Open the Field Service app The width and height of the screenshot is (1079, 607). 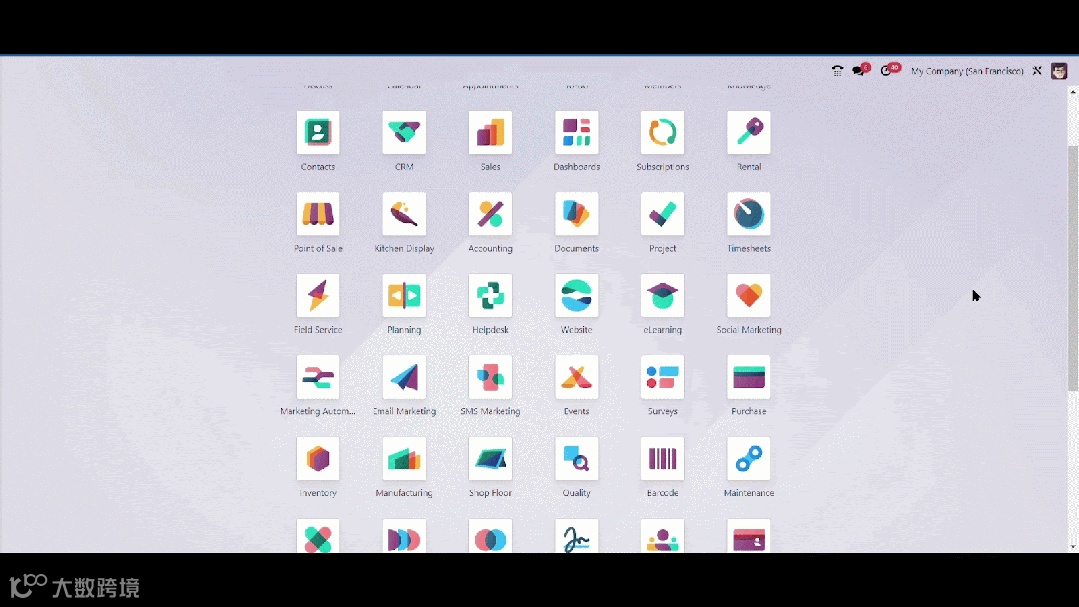point(318,295)
